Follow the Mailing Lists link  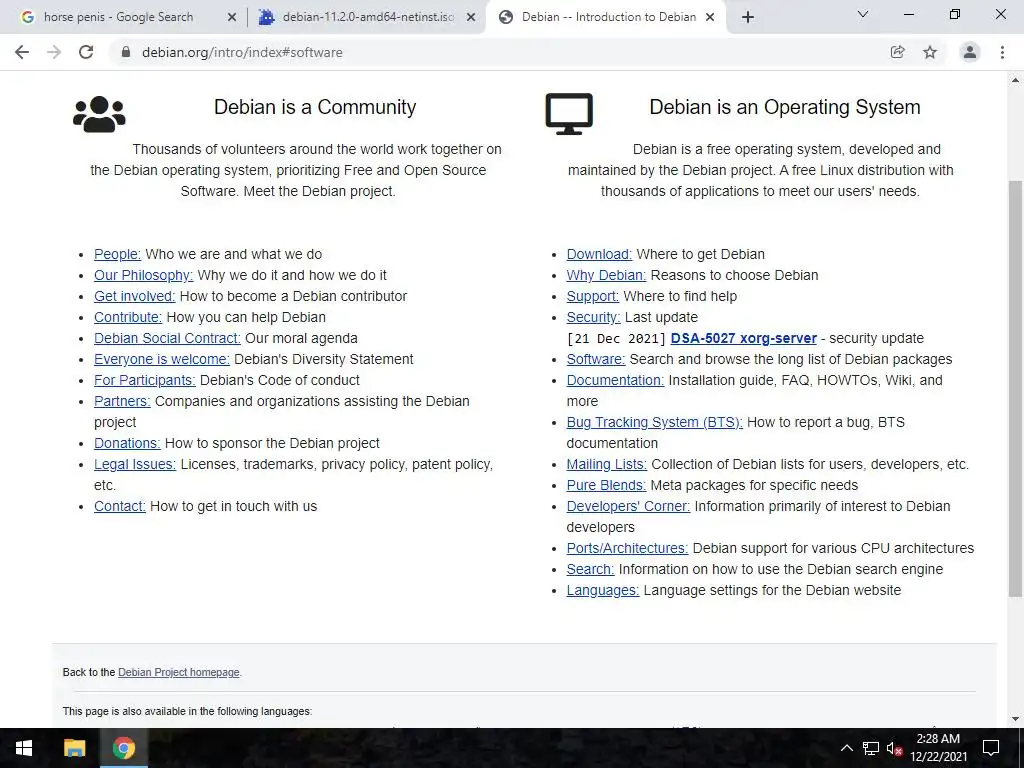607,464
